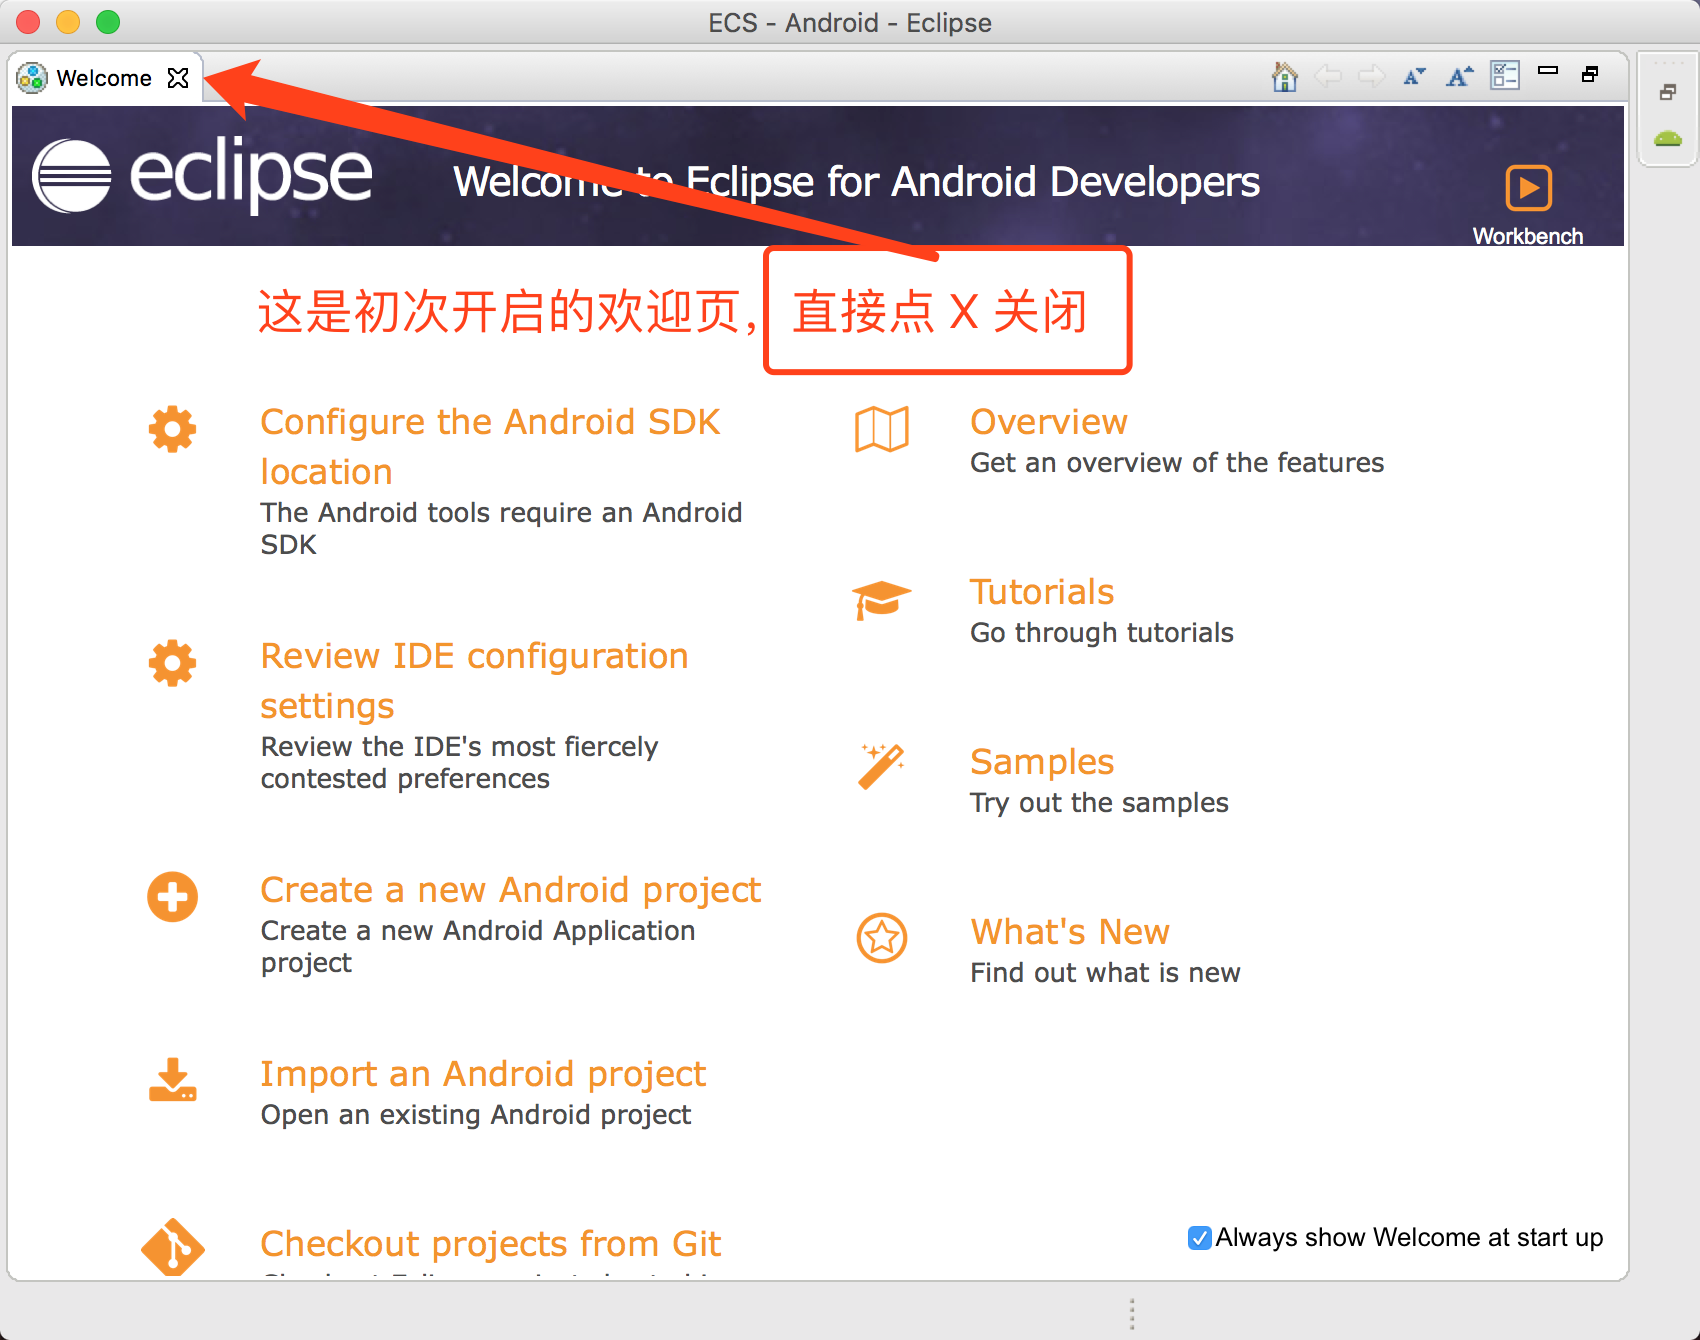Click 'Open an existing Android project' text

coord(476,1115)
